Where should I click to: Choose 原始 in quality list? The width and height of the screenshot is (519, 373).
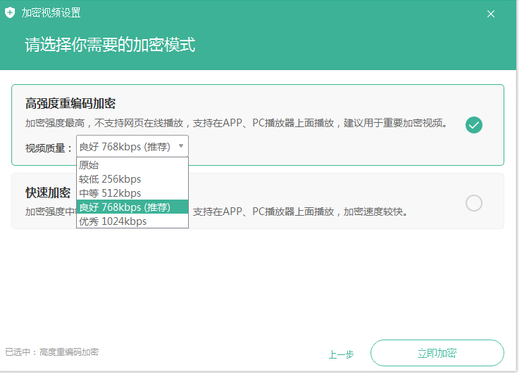[132, 165]
